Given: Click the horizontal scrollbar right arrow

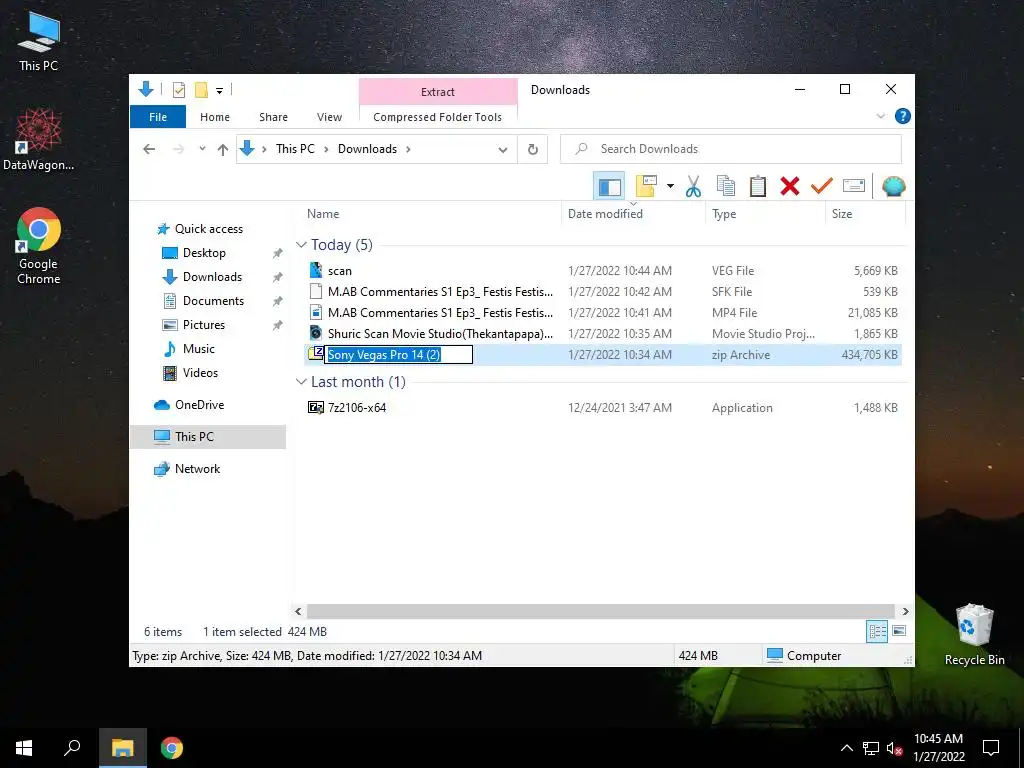Looking at the screenshot, I should [905, 612].
